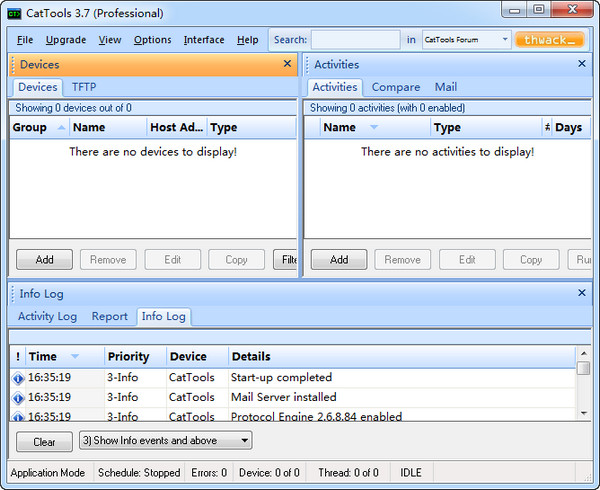
Task: Click the CatTools title bar app icon
Action: 16,13
